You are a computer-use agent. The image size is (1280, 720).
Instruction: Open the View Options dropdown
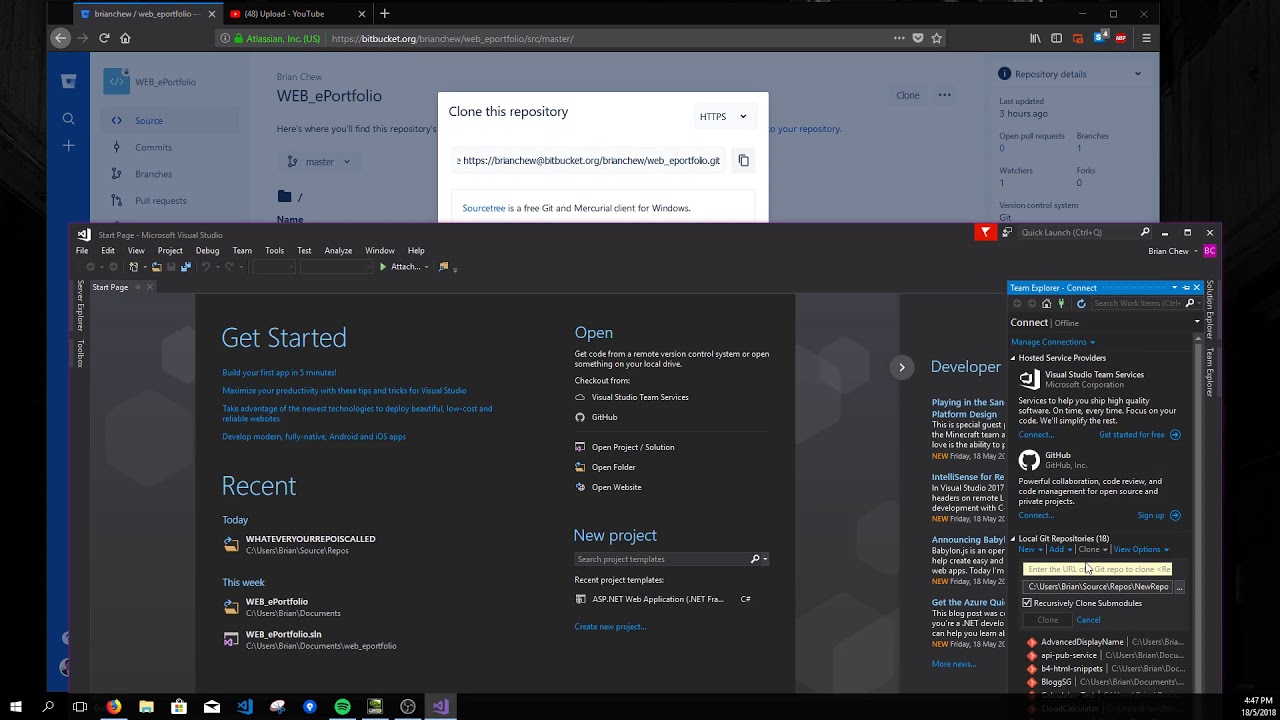tap(1141, 549)
